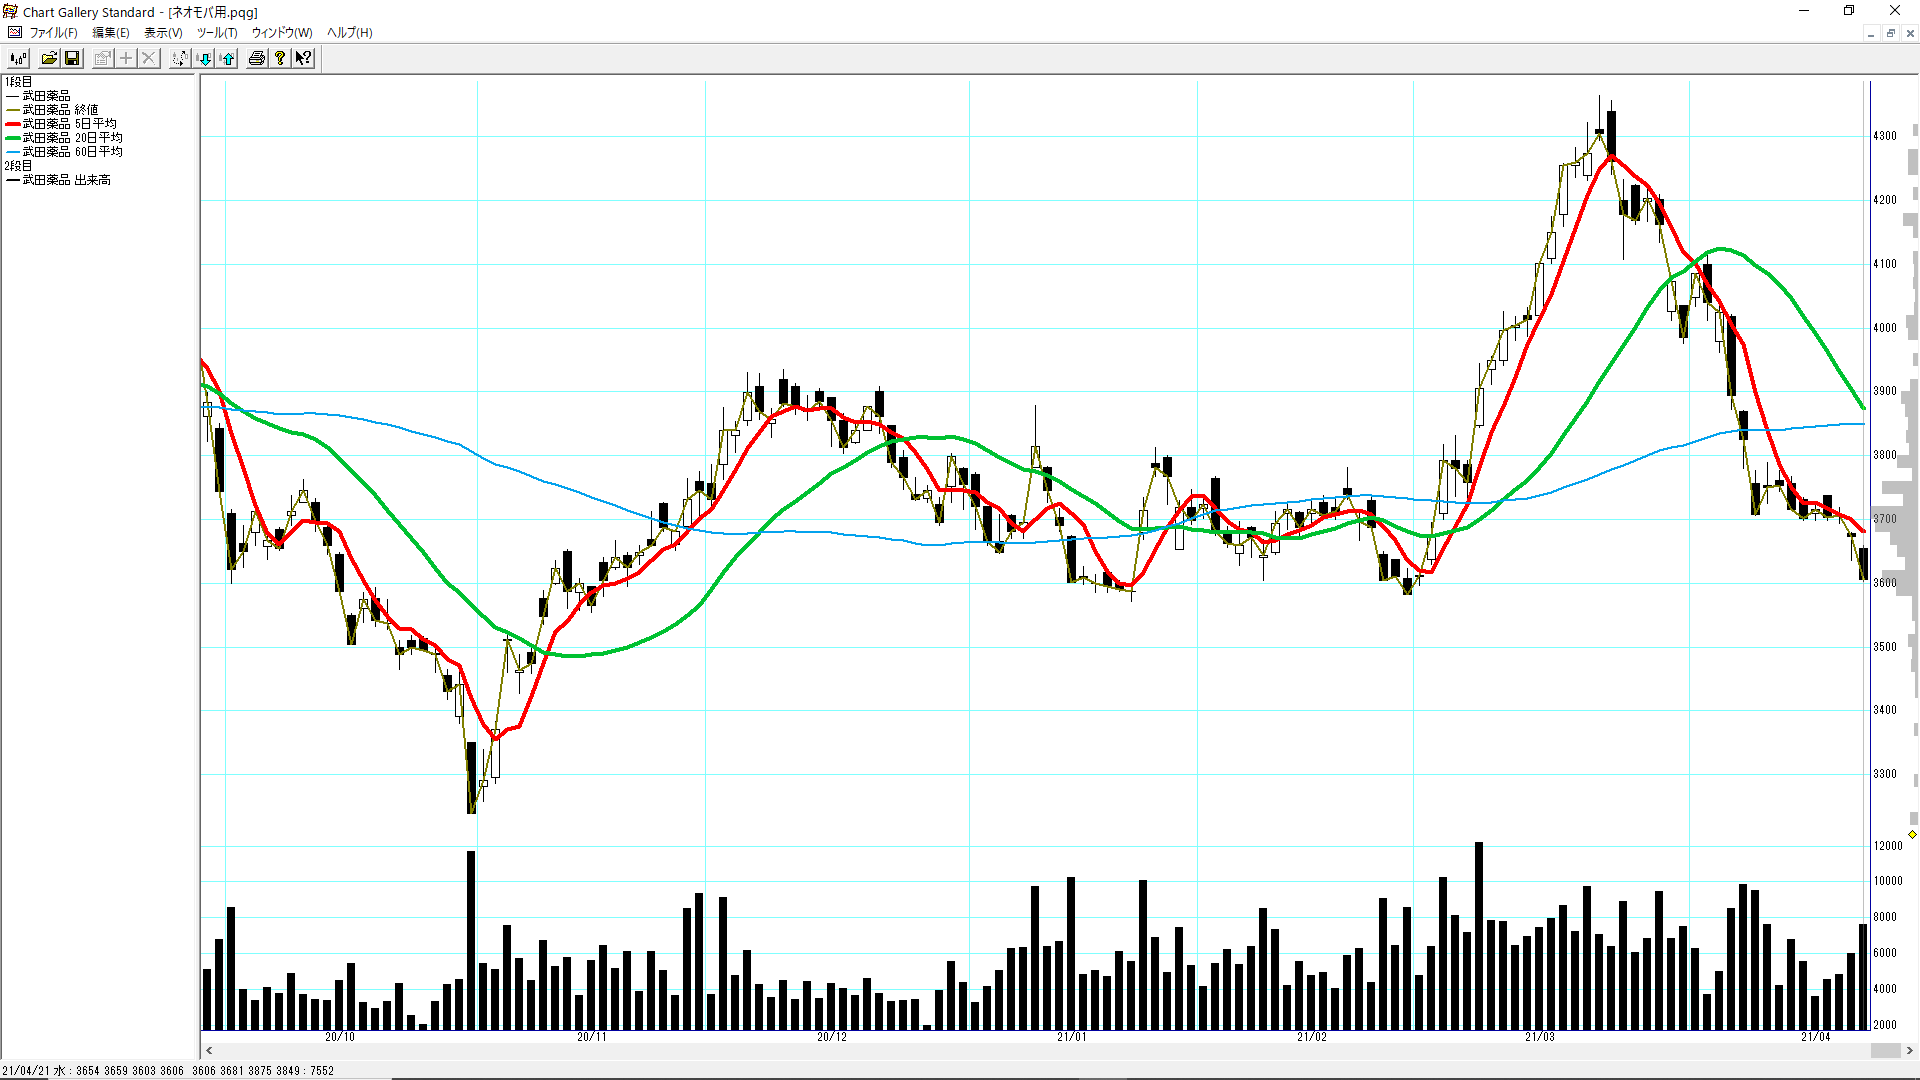Select 武田薬品 出来高 legend entry
This screenshot has height=1080, width=1920.
coord(66,180)
